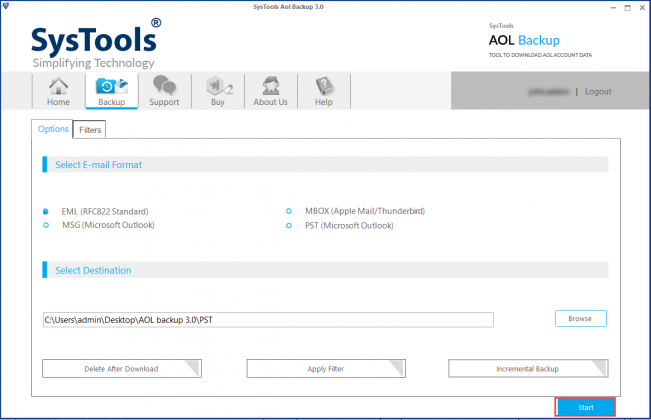Viewport: 651px width, 420px height.
Task: Click the Start button
Action: tap(586, 407)
